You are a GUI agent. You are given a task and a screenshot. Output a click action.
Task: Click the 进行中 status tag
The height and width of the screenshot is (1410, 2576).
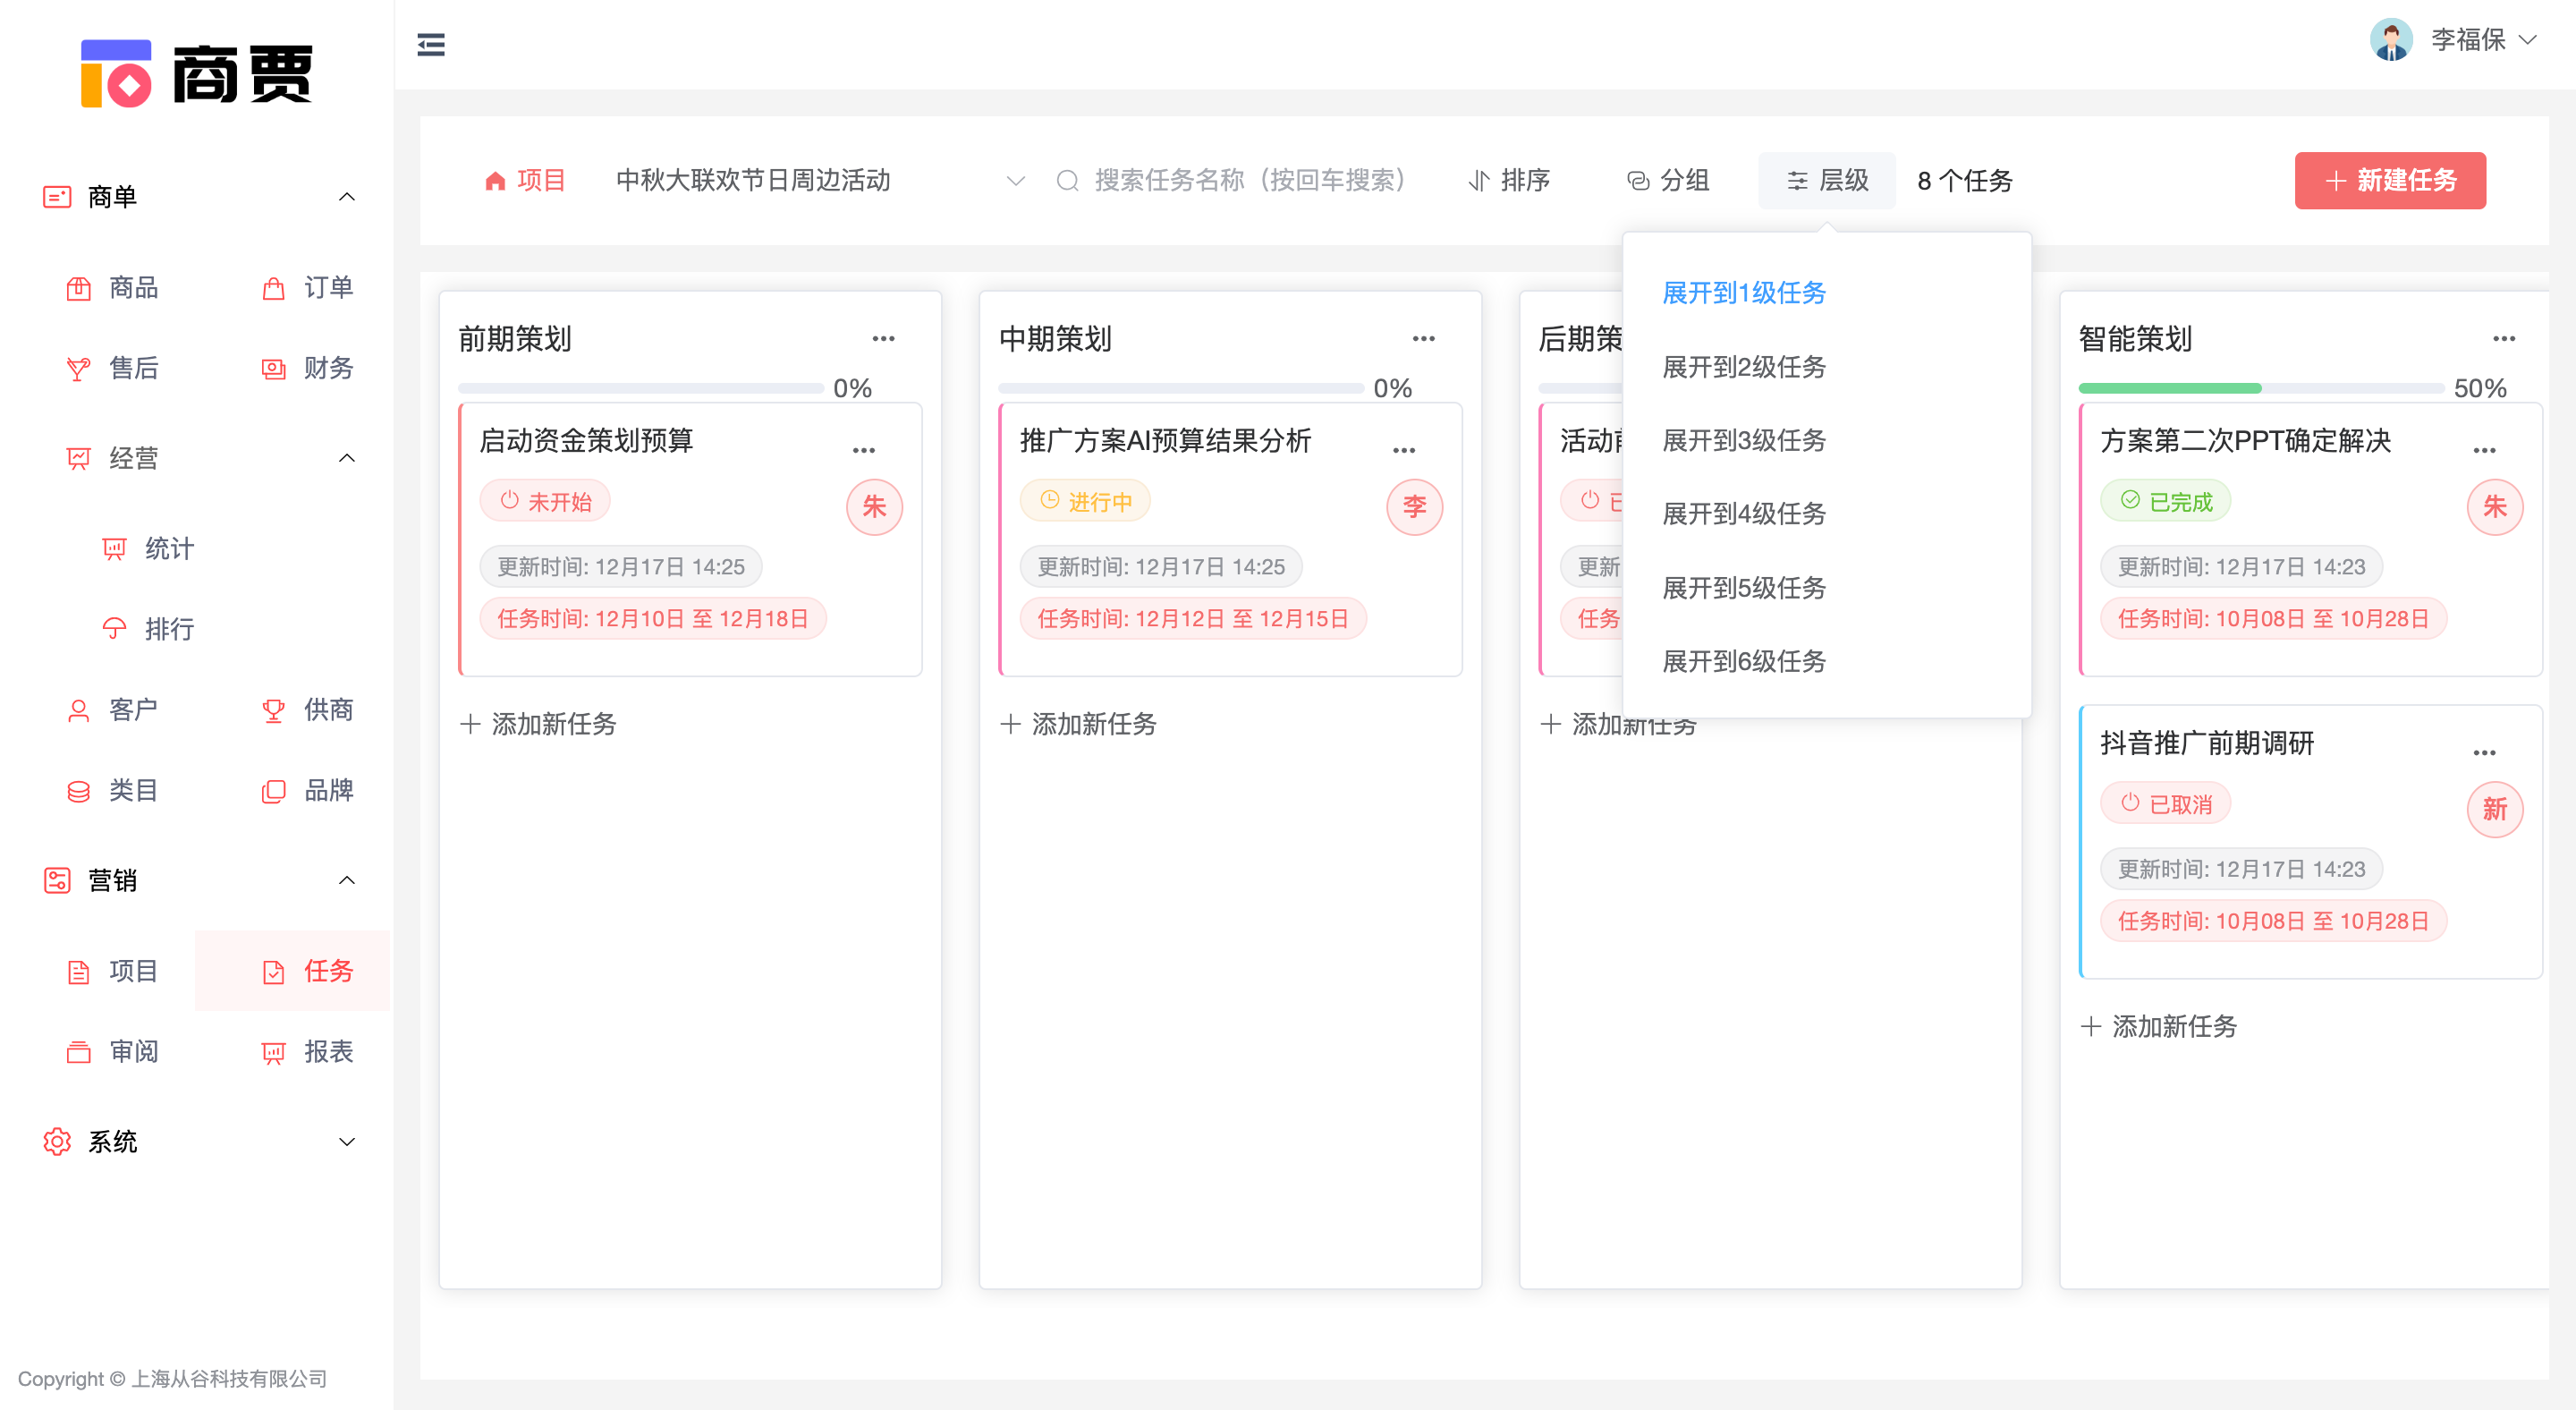1085,501
